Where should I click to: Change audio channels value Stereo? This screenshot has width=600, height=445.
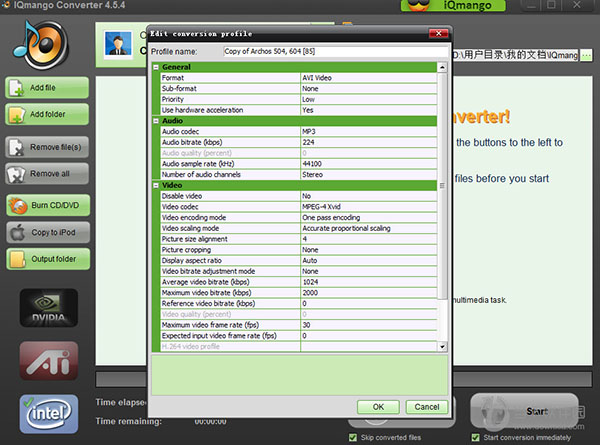(x=368, y=174)
